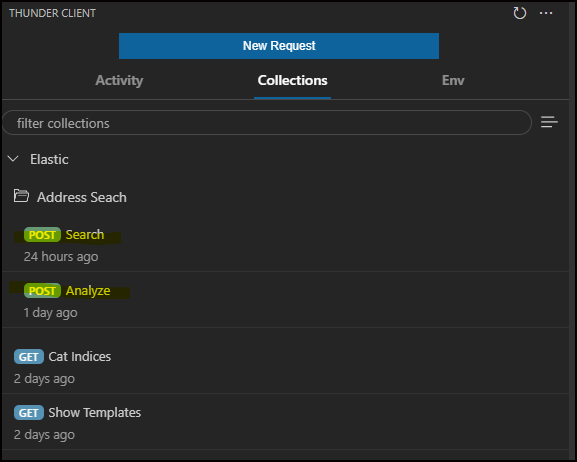Image resolution: width=577 pixels, height=462 pixels.
Task: Switch to the Env tab
Action: click(x=453, y=80)
